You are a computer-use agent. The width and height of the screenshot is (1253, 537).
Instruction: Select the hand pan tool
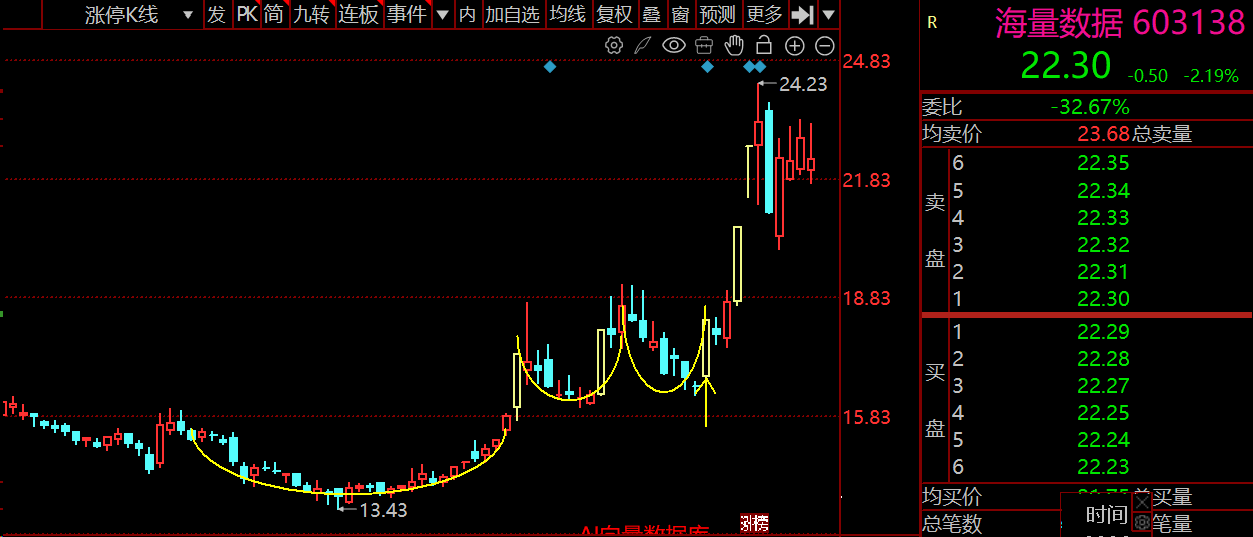[734, 45]
